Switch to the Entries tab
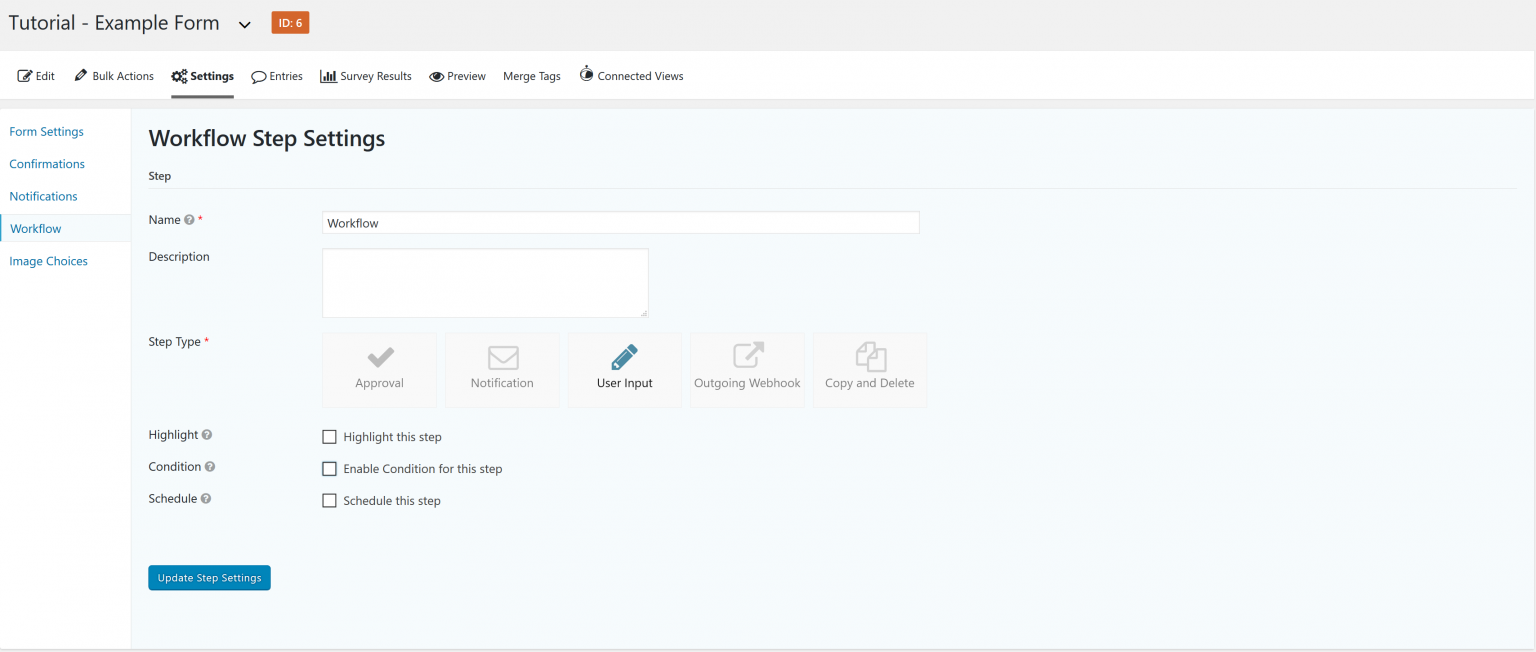Screen dimensions: 1536x652 (x=277, y=75)
